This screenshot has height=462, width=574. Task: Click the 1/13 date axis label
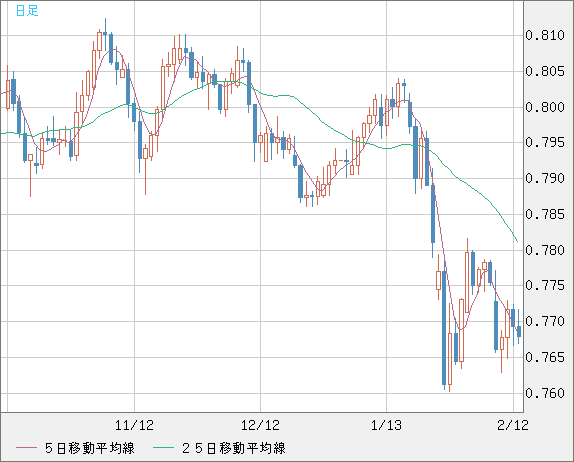click(x=386, y=425)
